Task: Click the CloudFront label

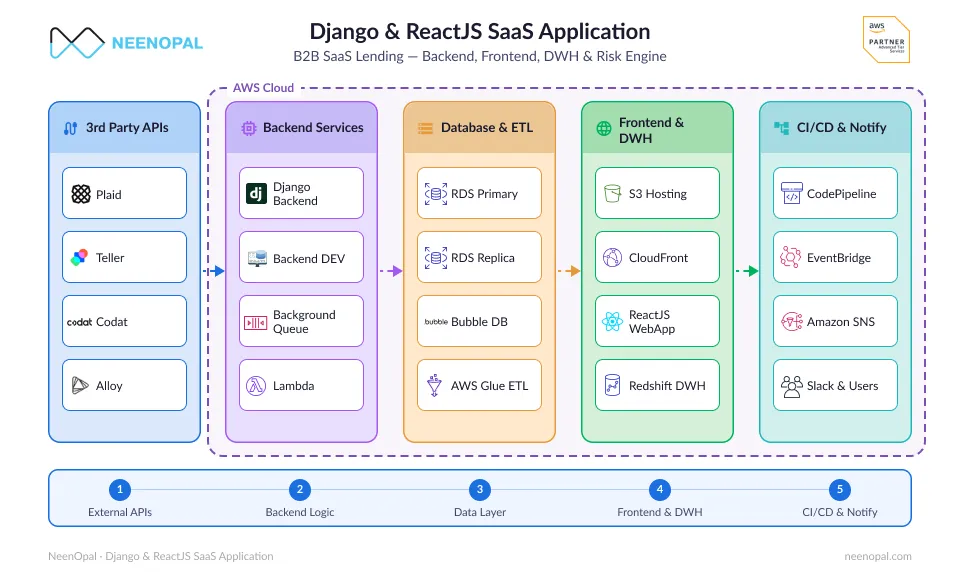Action: click(x=658, y=258)
